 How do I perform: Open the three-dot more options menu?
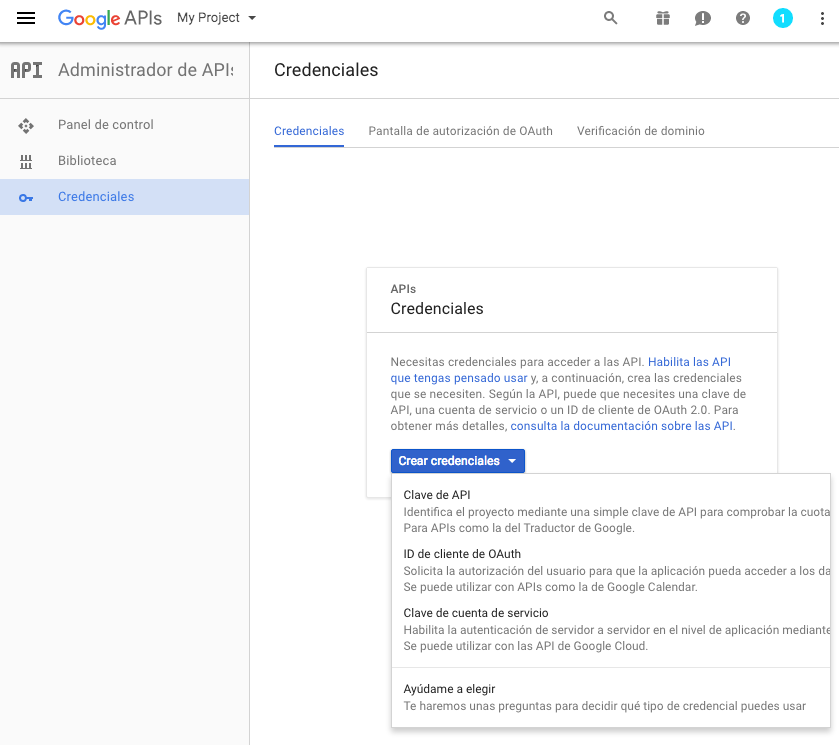[x=822, y=18]
